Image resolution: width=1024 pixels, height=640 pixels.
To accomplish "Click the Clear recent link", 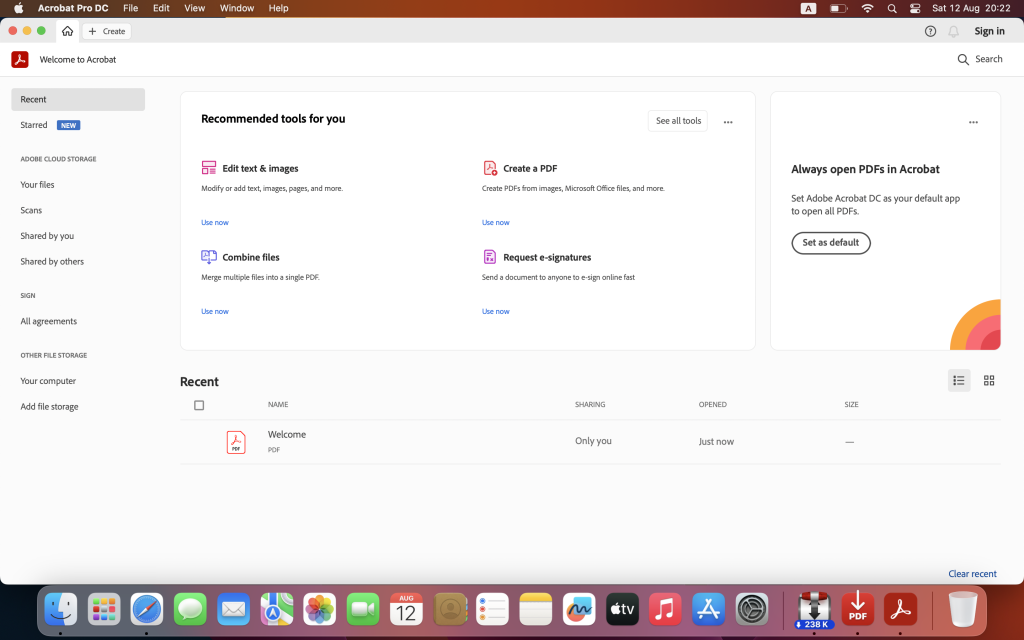I will click(x=972, y=574).
